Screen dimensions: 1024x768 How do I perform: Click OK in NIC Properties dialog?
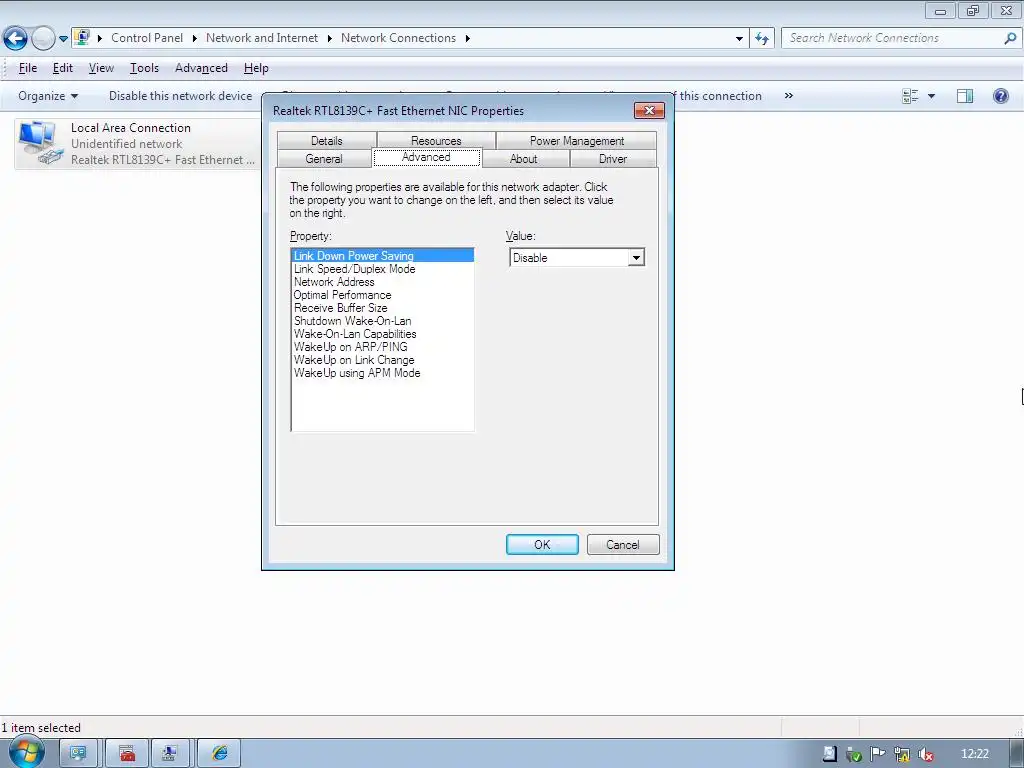click(542, 545)
